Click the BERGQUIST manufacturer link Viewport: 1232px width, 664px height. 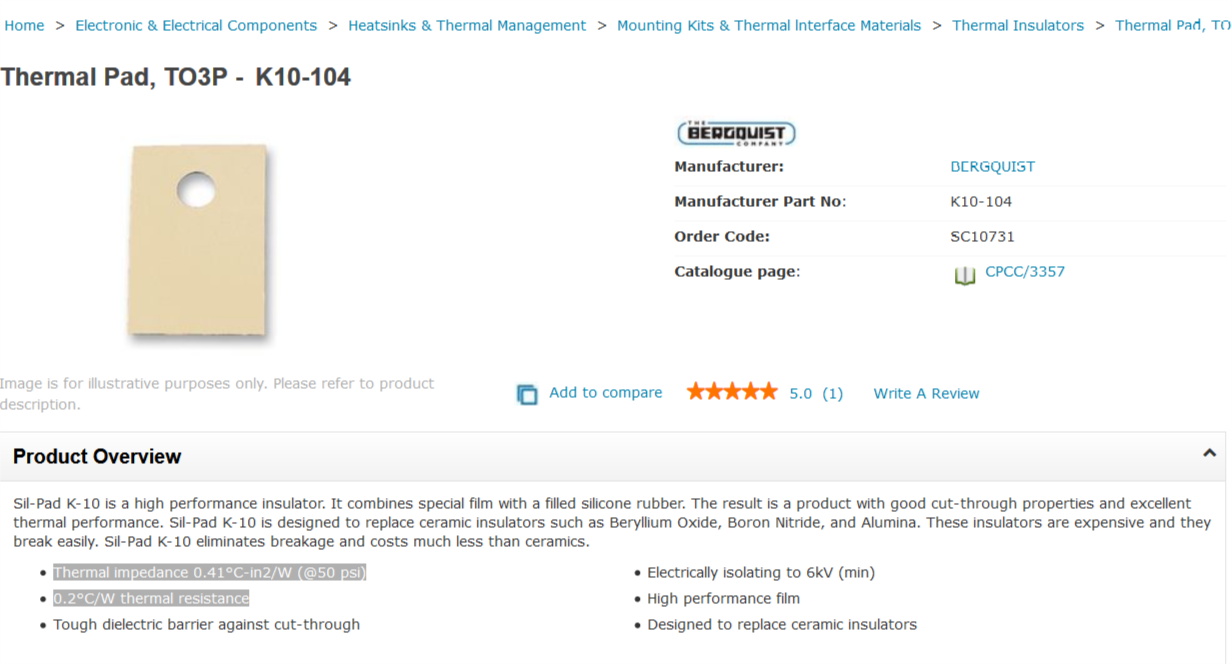coord(992,167)
